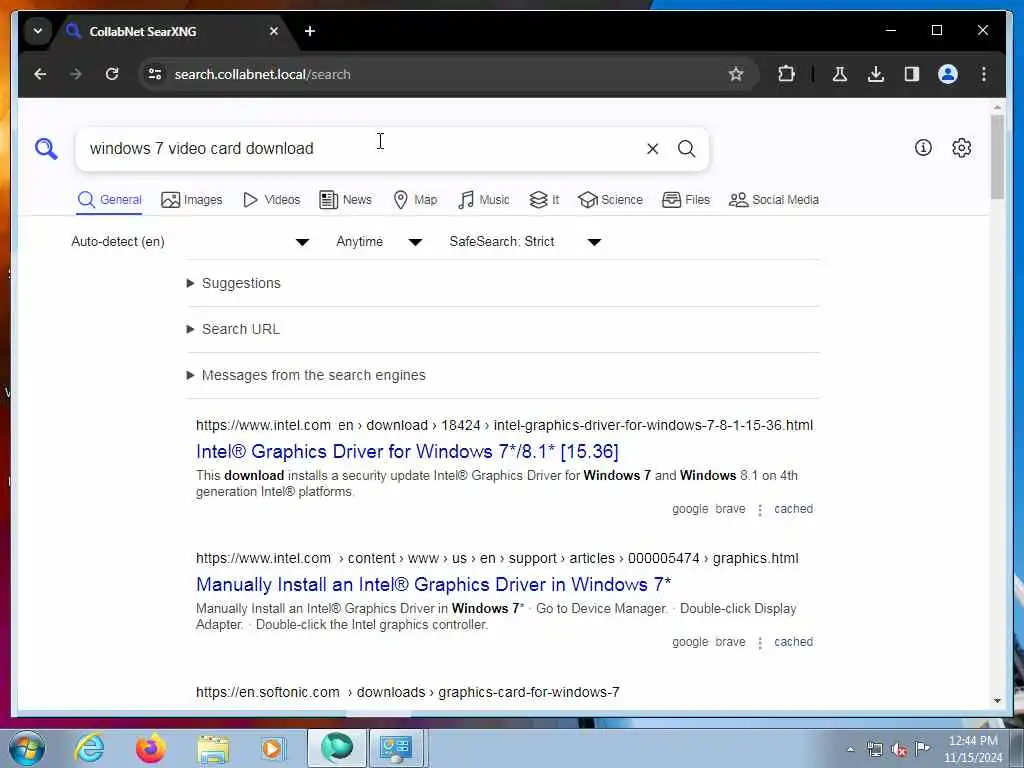The width and height of the screenshot is (1024, 768).
Task: Toggle the browser side panel
Action: [x=912, y=74]
